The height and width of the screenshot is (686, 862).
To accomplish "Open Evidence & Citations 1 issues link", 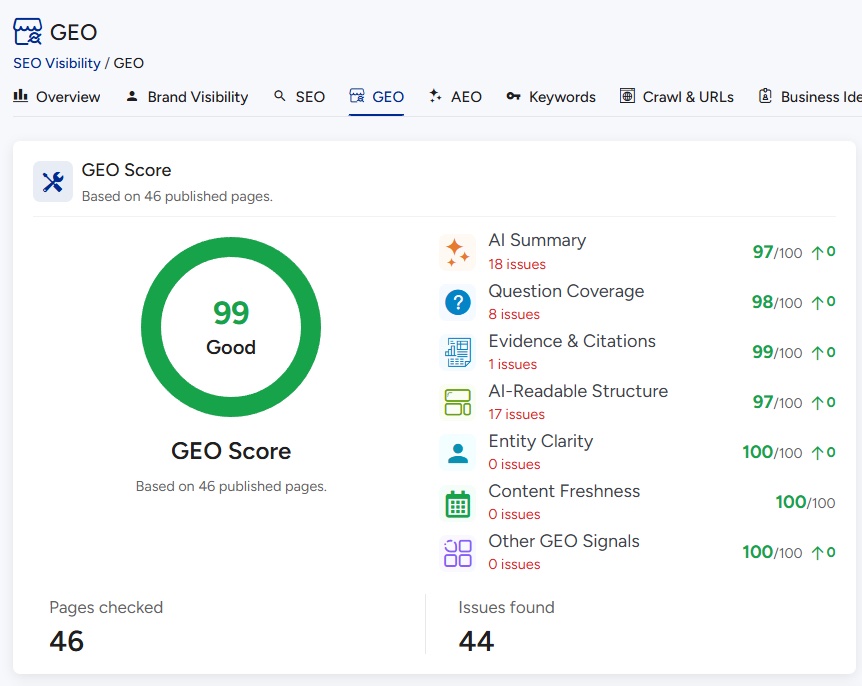I will point(512,364).
